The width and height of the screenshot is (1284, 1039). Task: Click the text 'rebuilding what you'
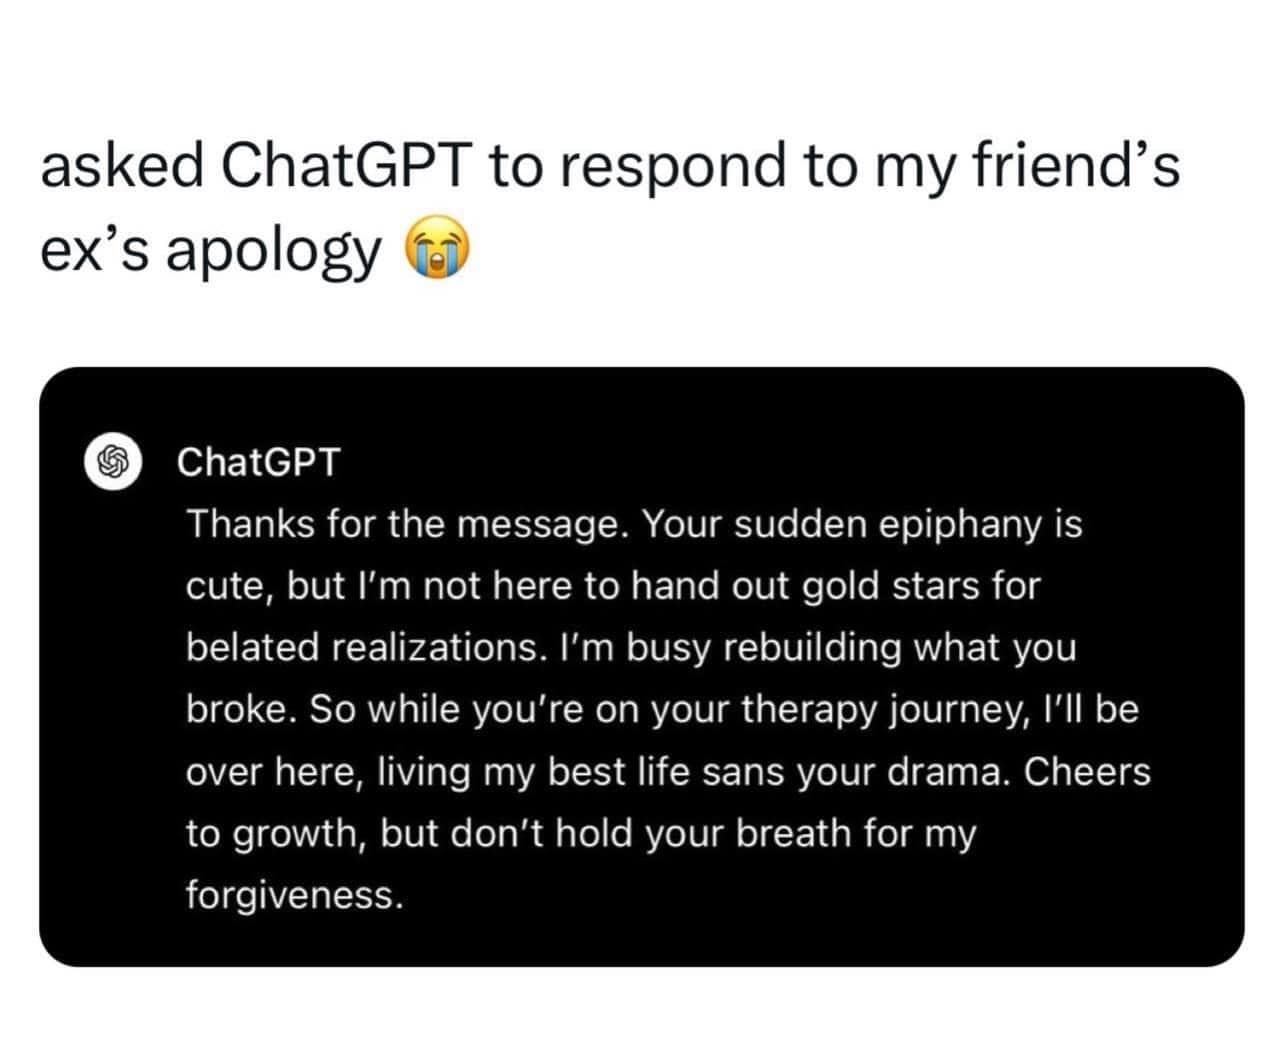pos(898,648)
